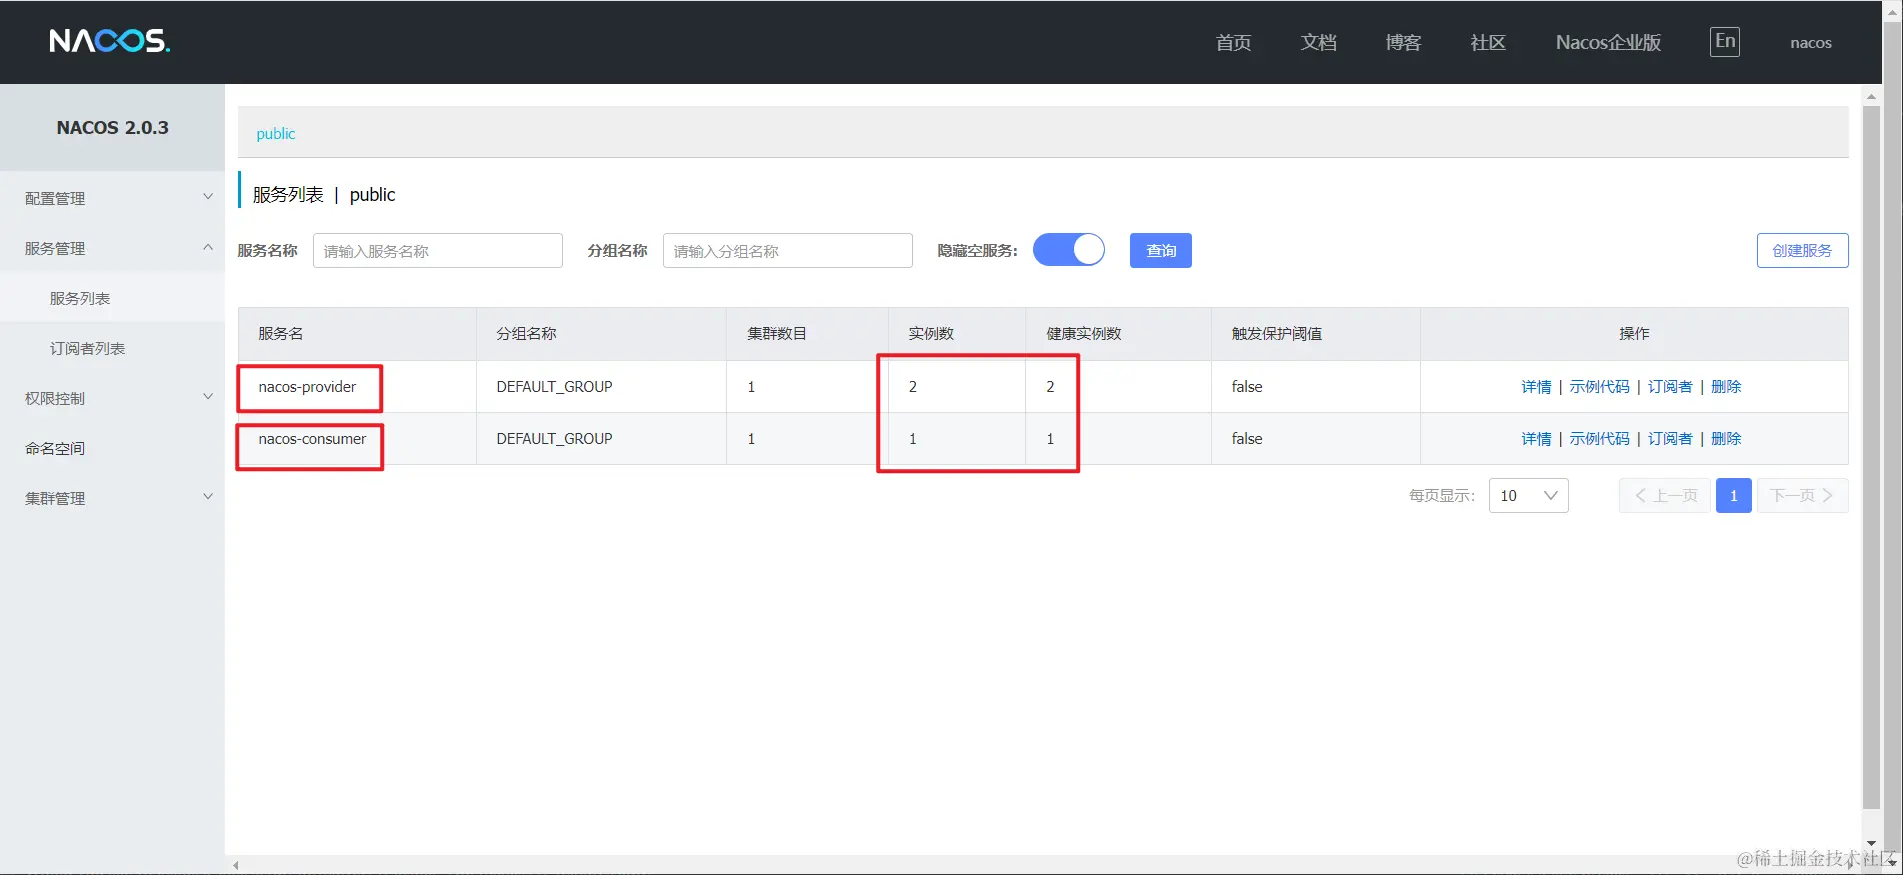This screenshot has height=875, width=1903.
Task: Toggle the hide empty services switch
Action: (1069, 250)
